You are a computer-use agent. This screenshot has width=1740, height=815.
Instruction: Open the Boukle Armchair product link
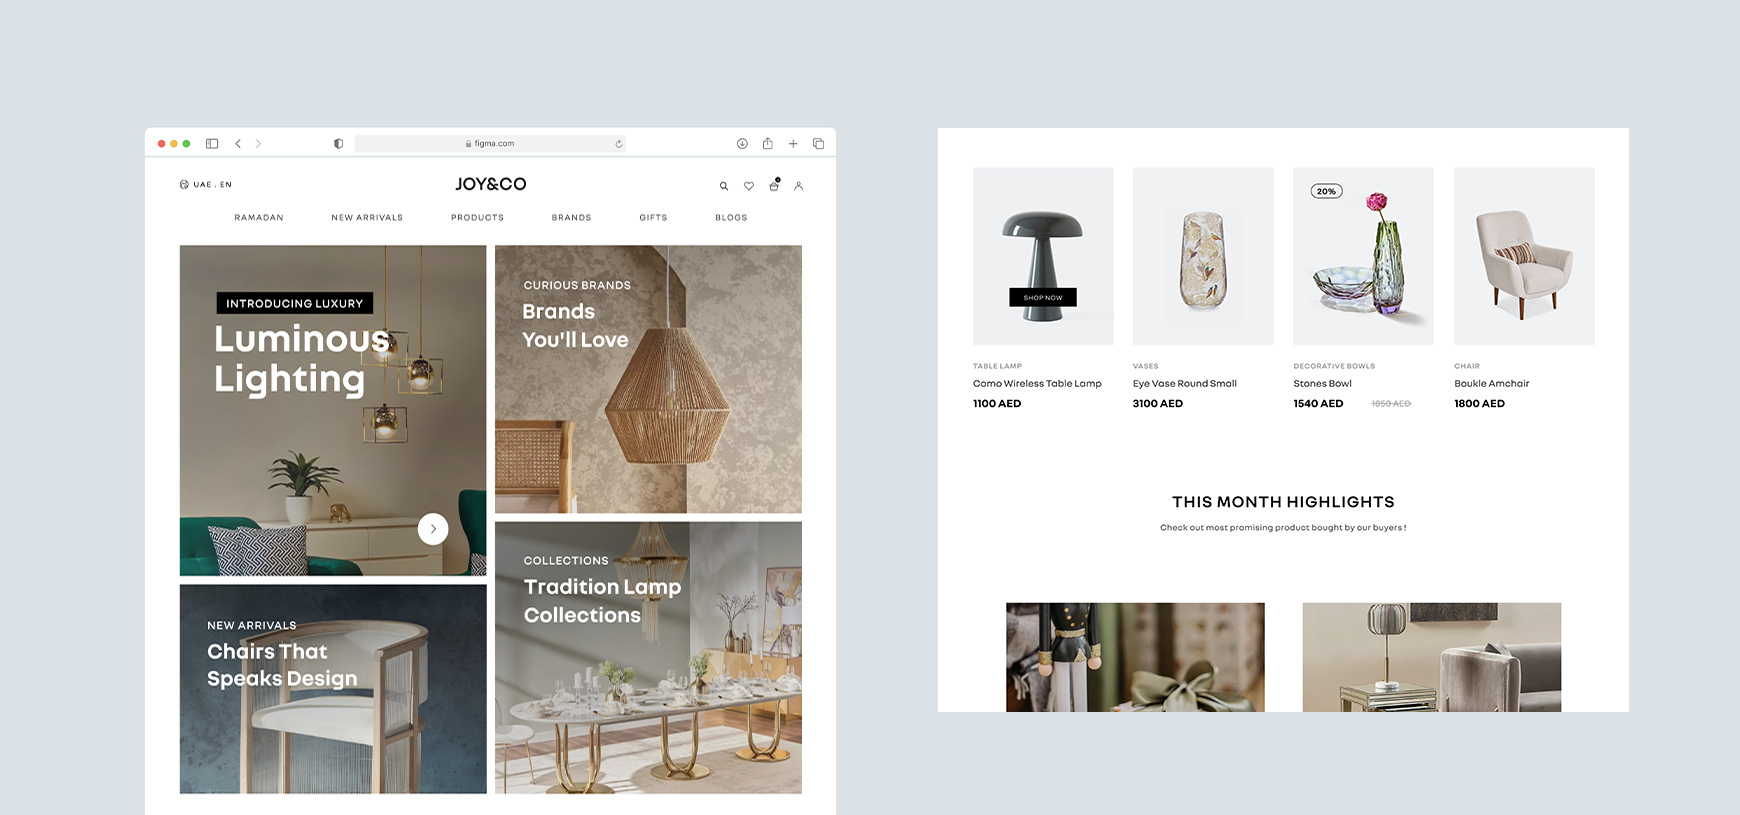tap(1491, 384)
